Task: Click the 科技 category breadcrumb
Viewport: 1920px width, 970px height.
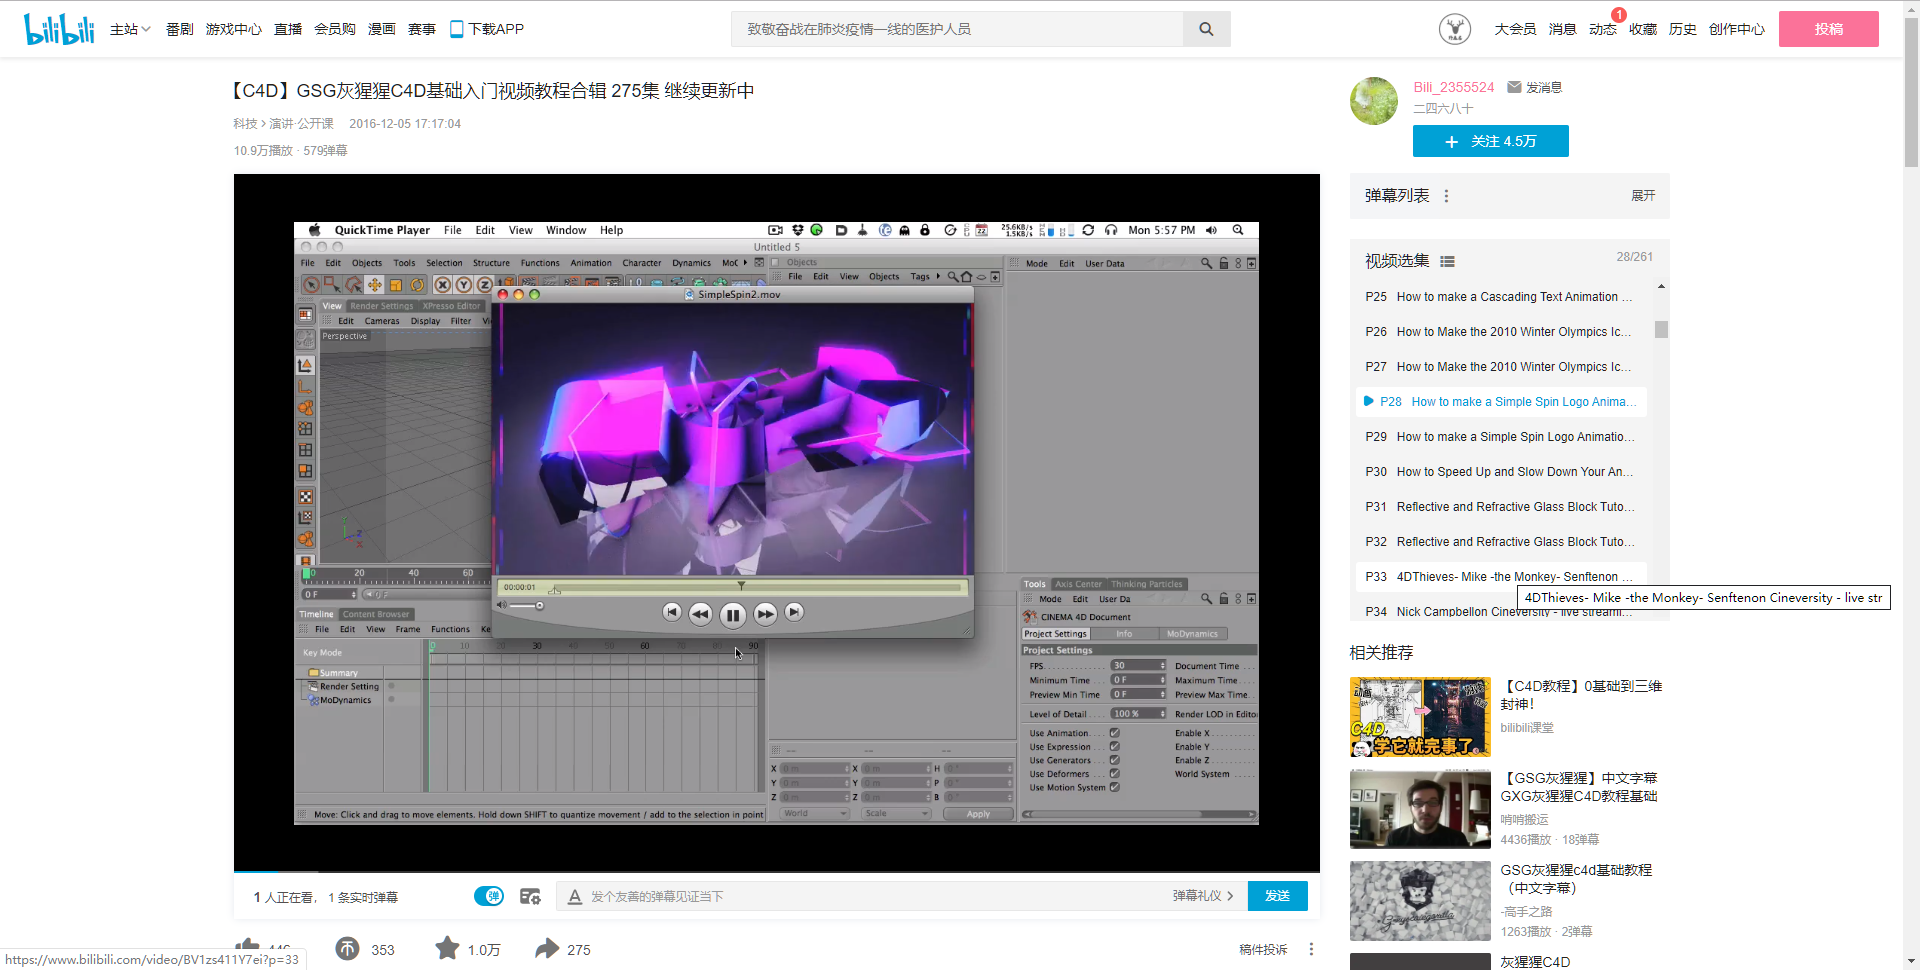Action: [245, 124]
